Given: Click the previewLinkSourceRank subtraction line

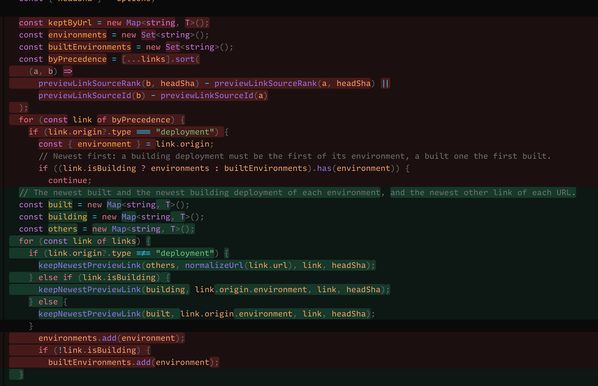Looking at the screenshot, I should (214, 84).
